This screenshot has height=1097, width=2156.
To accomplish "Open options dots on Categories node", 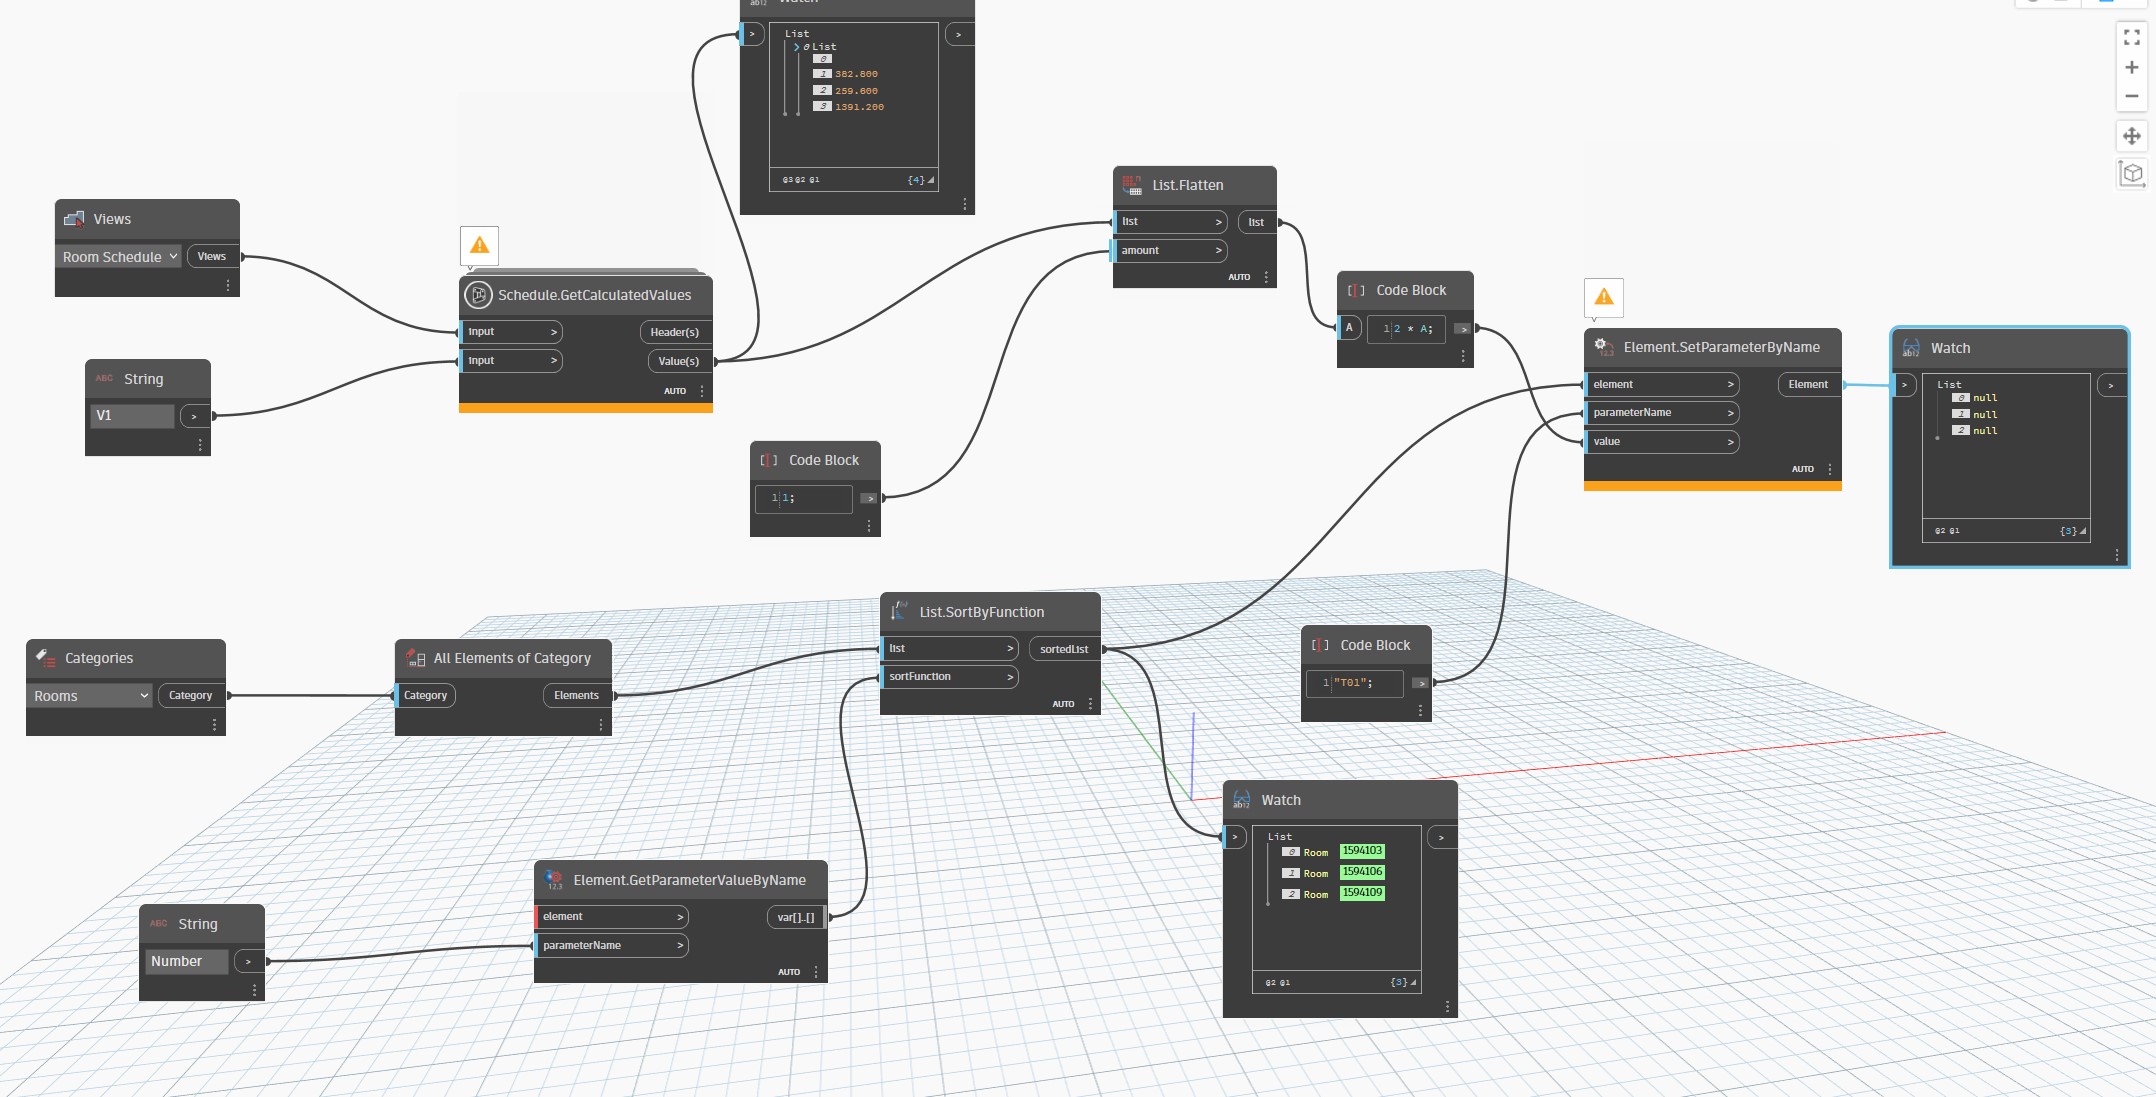I will point(214,724).
